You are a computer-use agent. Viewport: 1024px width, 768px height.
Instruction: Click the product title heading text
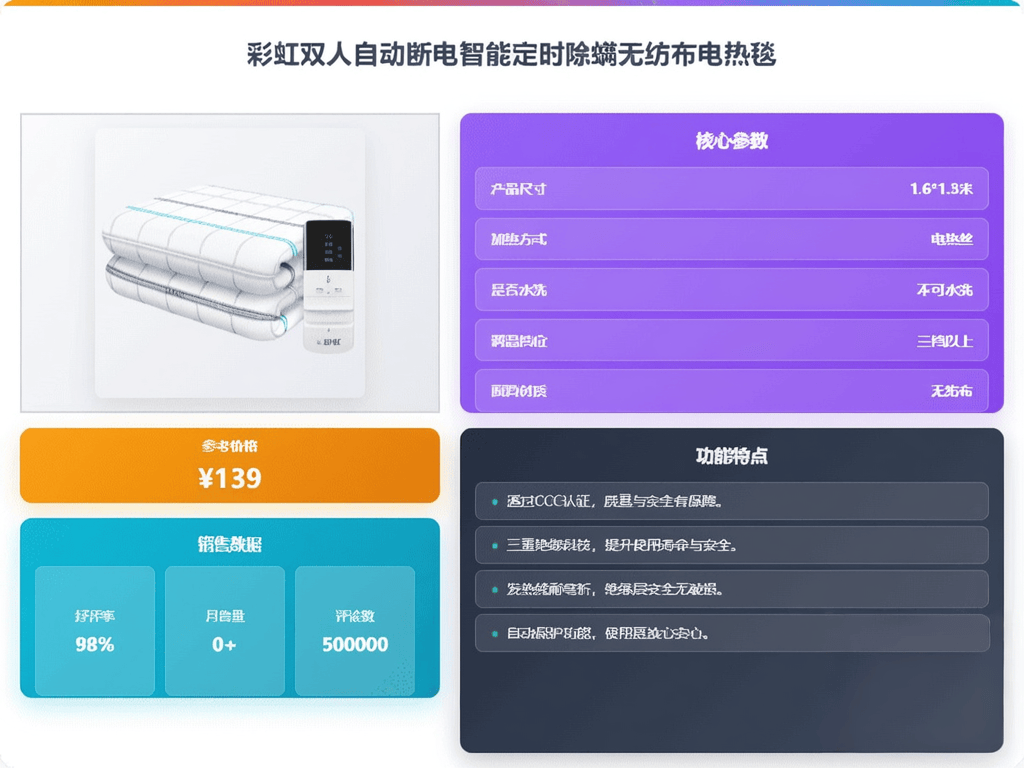[x=511, y=54]
